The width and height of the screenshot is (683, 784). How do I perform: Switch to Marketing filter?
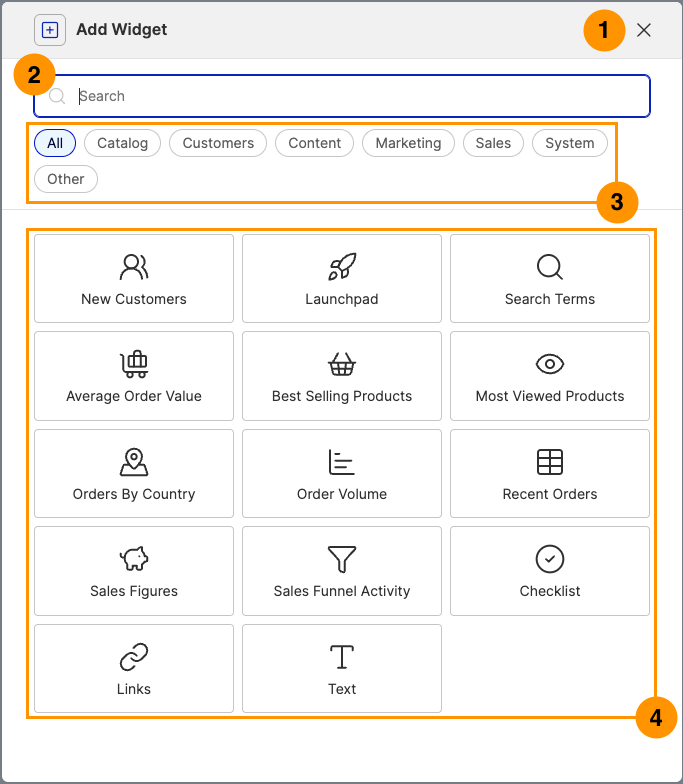pyautogui.click(x=408, y=143)
